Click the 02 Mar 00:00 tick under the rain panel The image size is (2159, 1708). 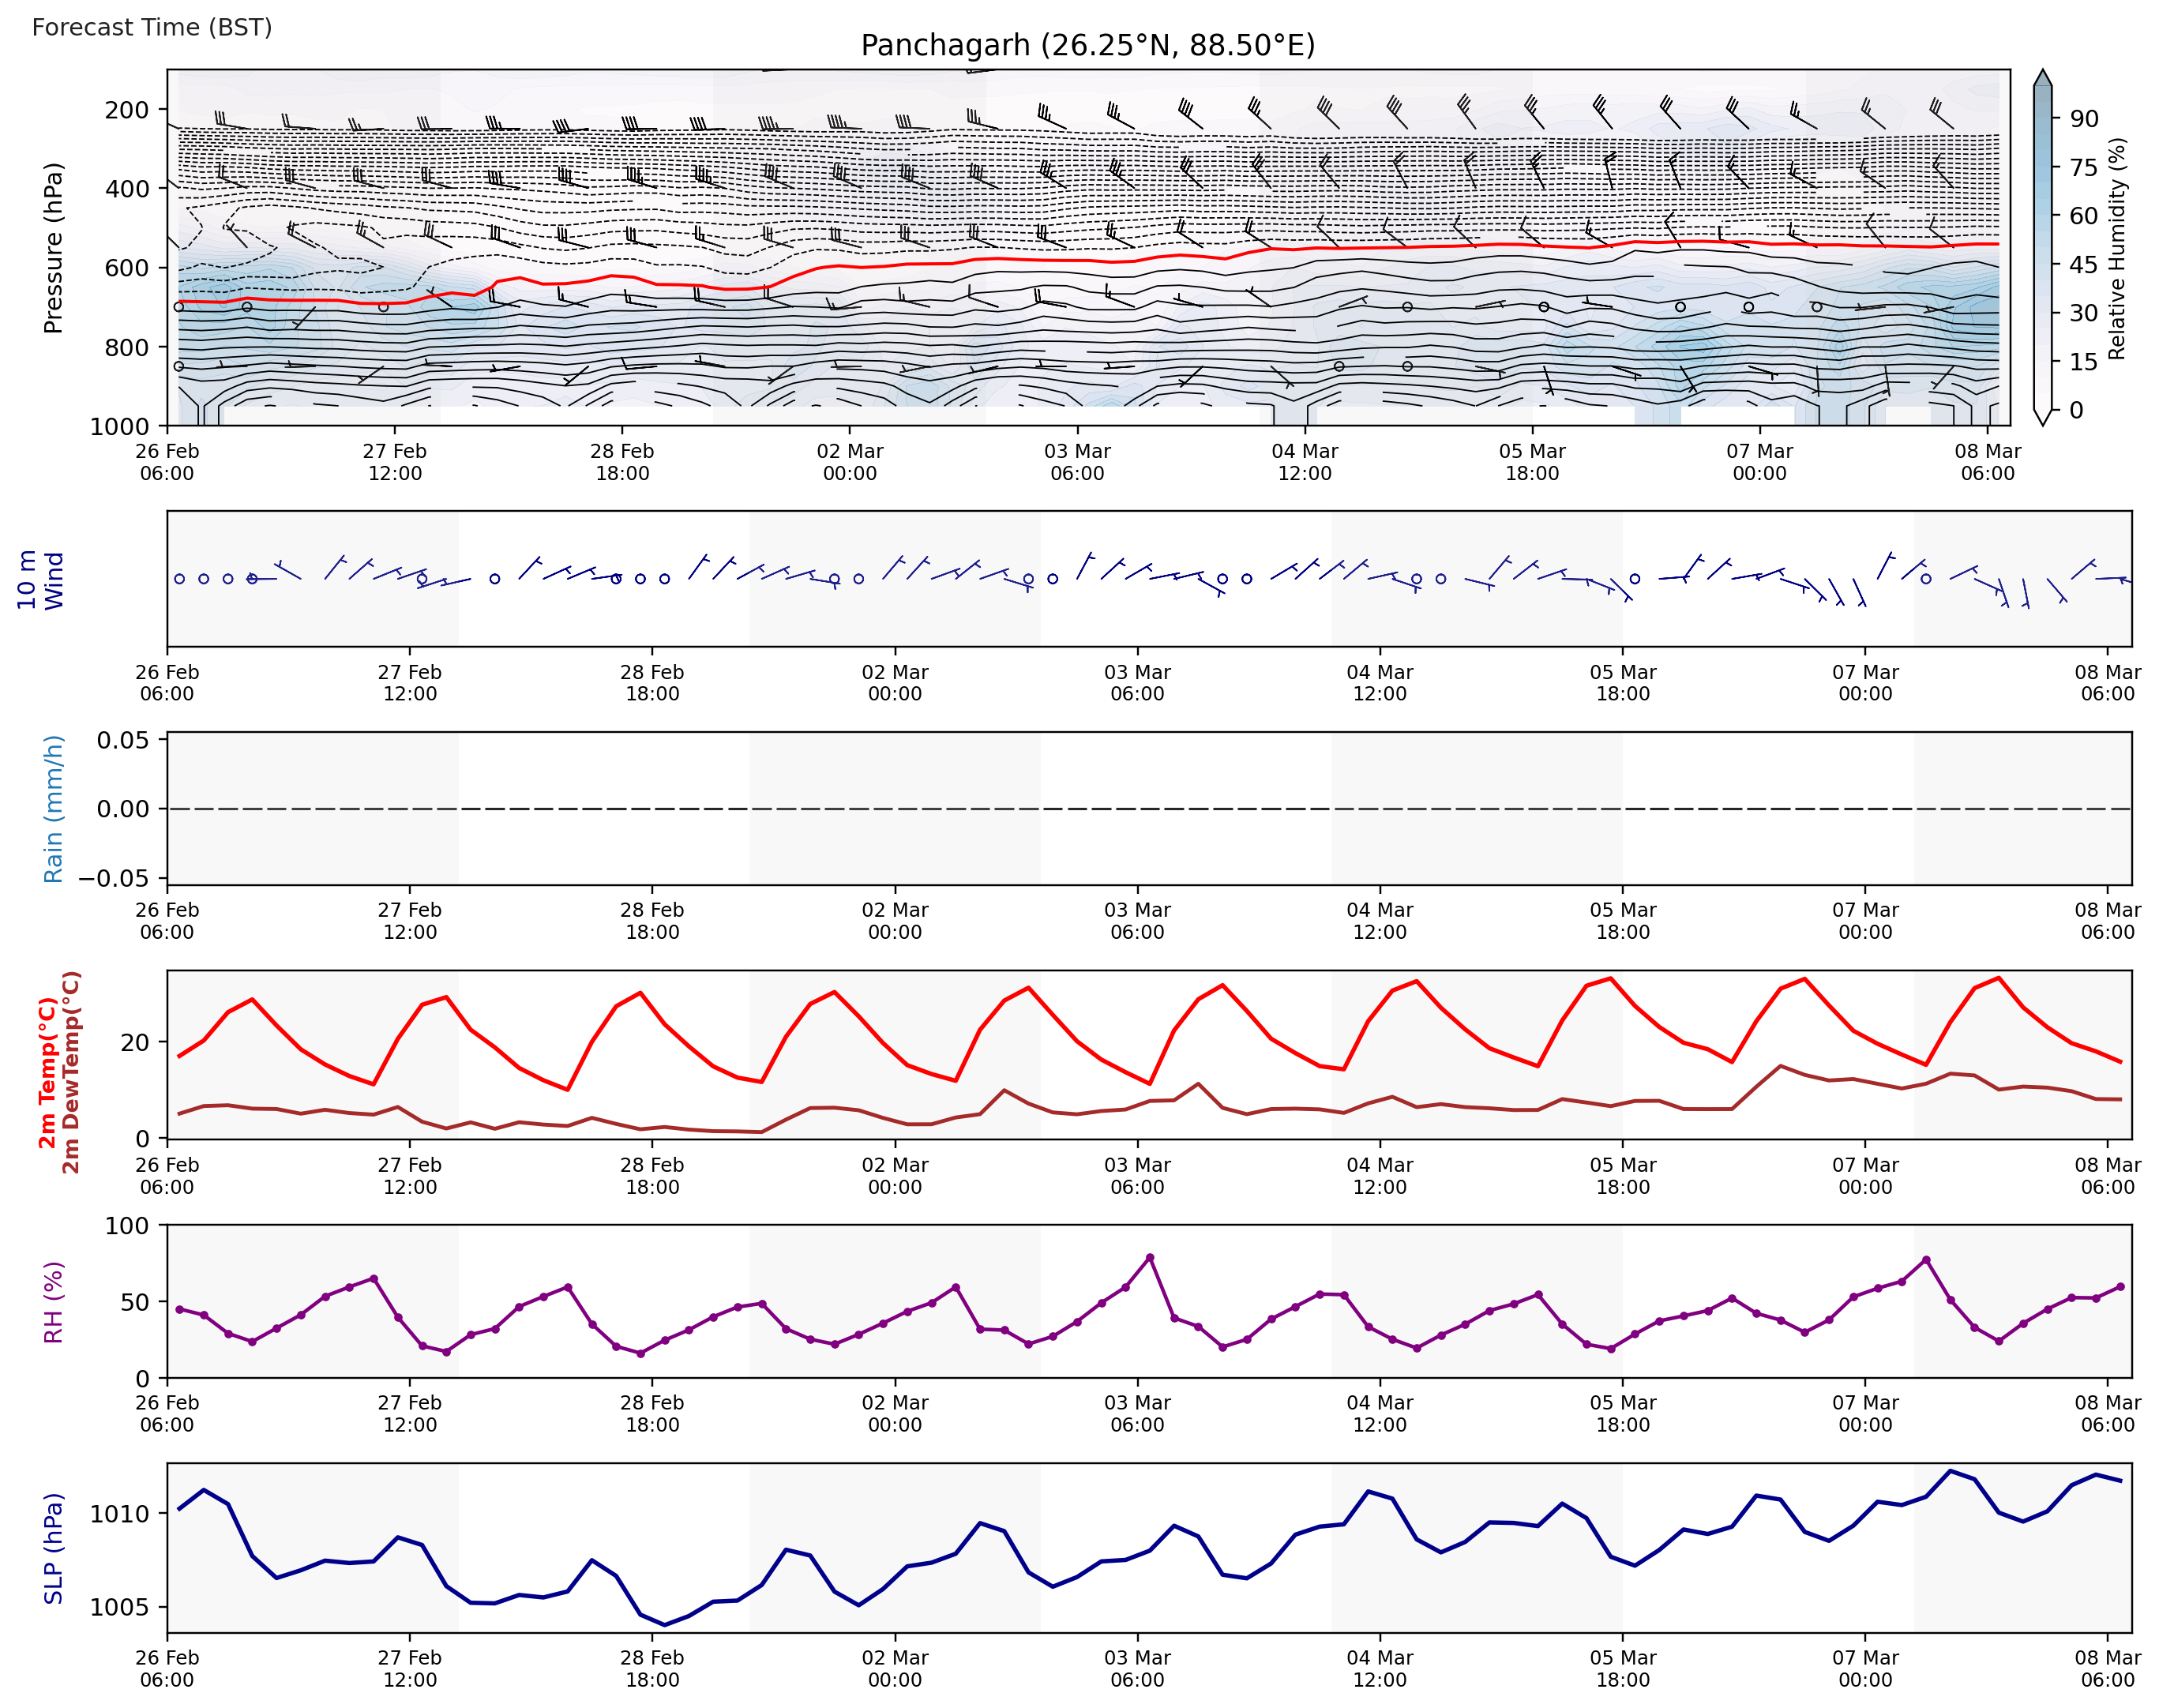click(895, 921)
